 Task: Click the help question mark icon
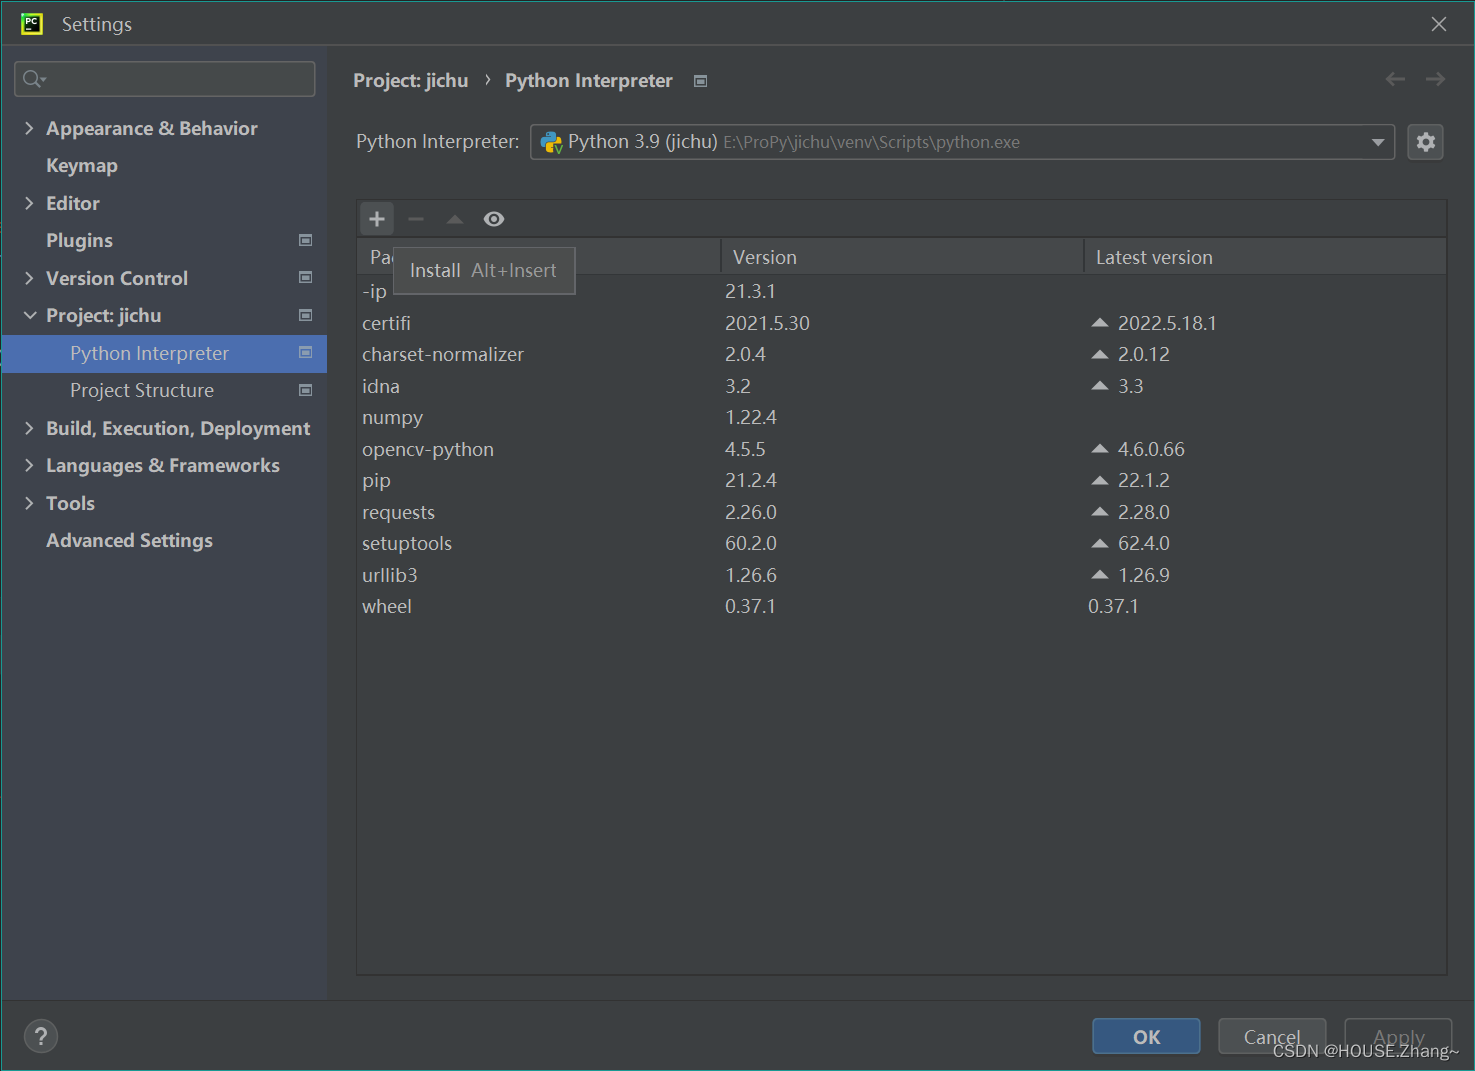tap(41, 1036)
